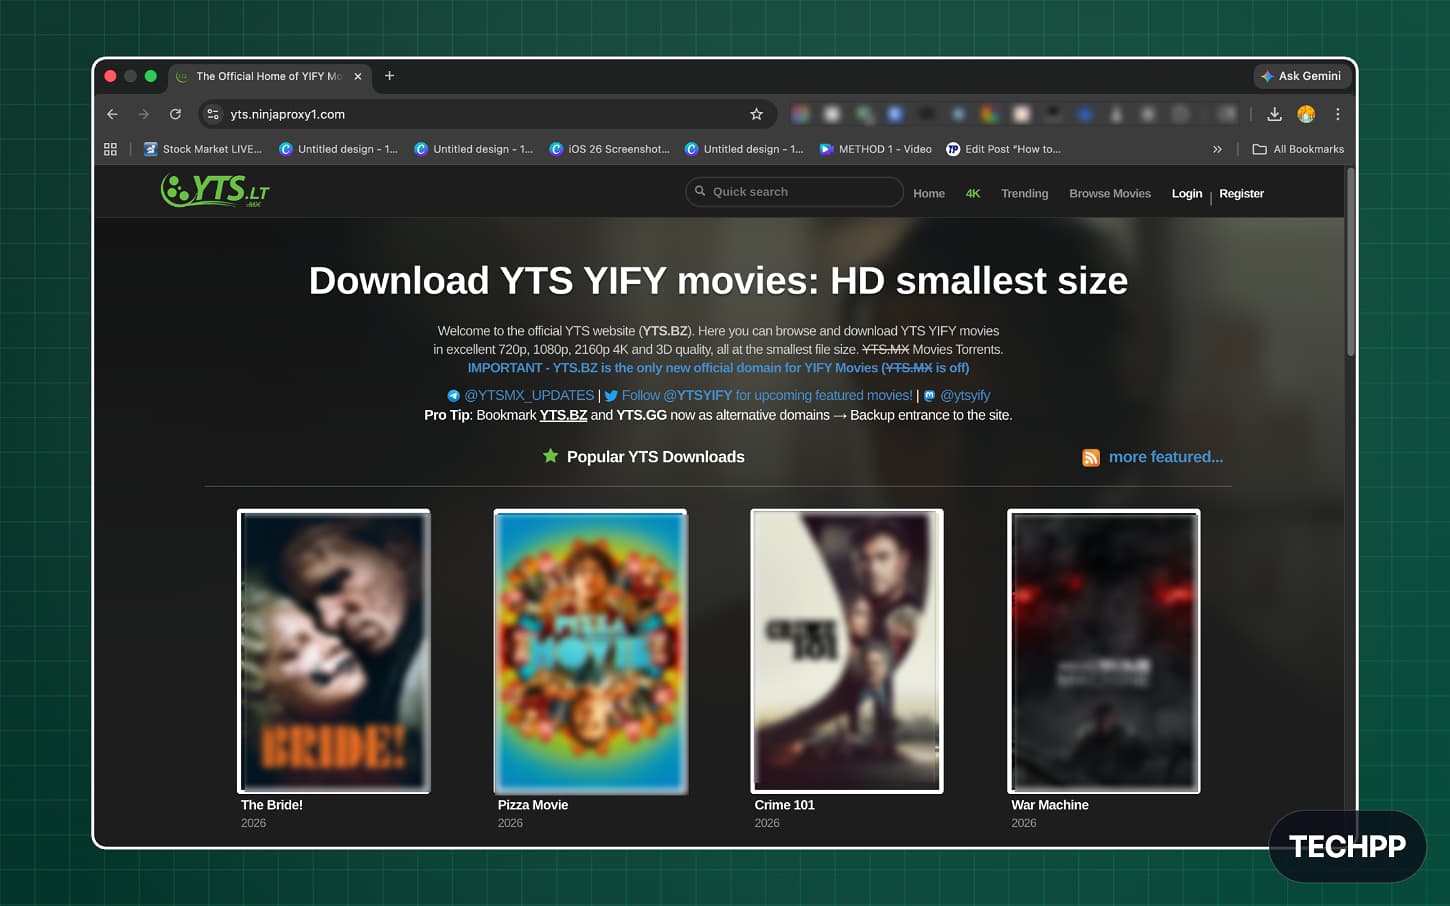1450x906 pixels.
Task: Click first Untitled design bookmark
Action: point(338,149)
